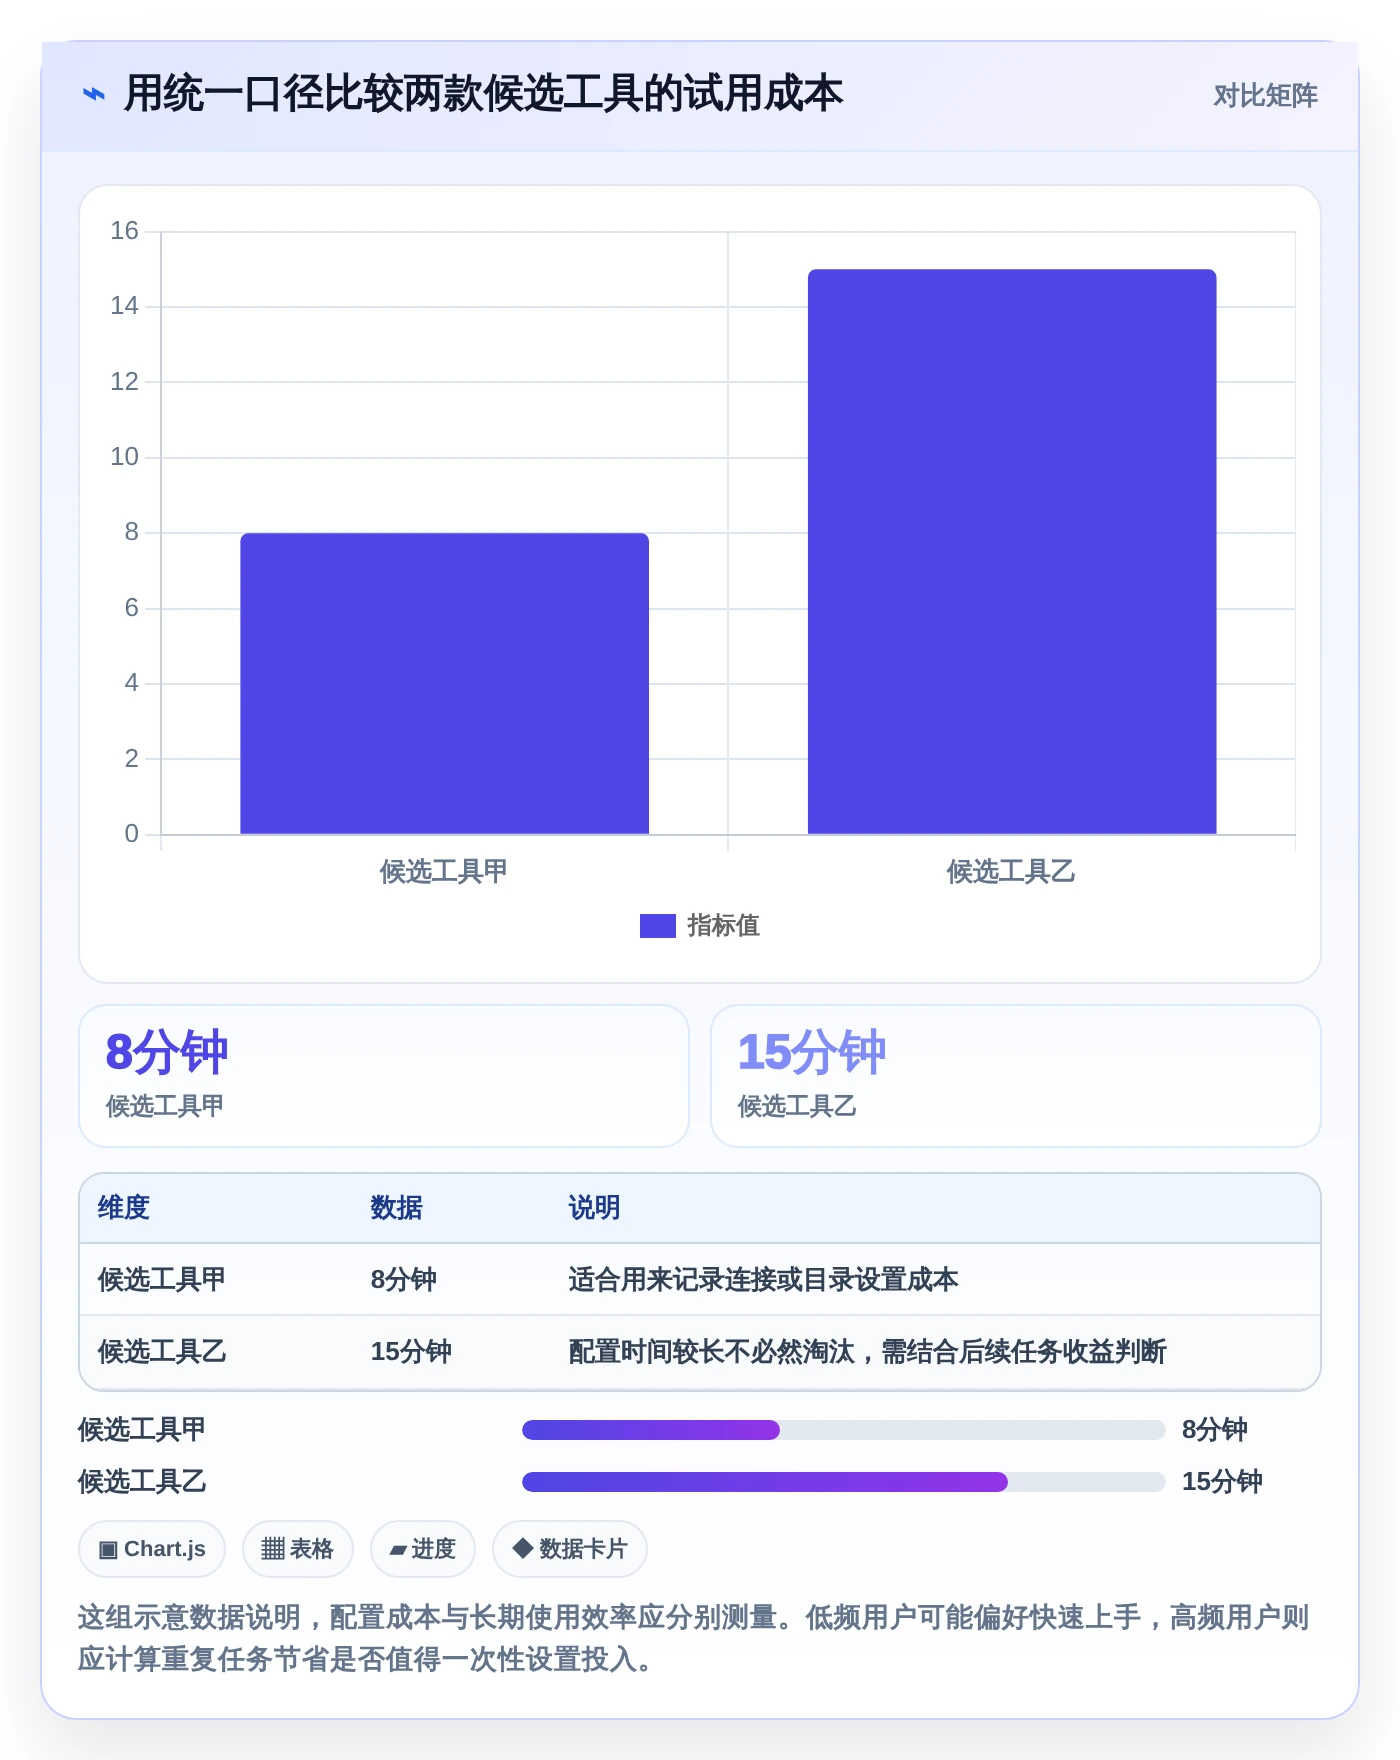This screenshot has height=1760, width=1400.
Task: Select the 15分钟 data card
Action: [x=1016, y=1076]
